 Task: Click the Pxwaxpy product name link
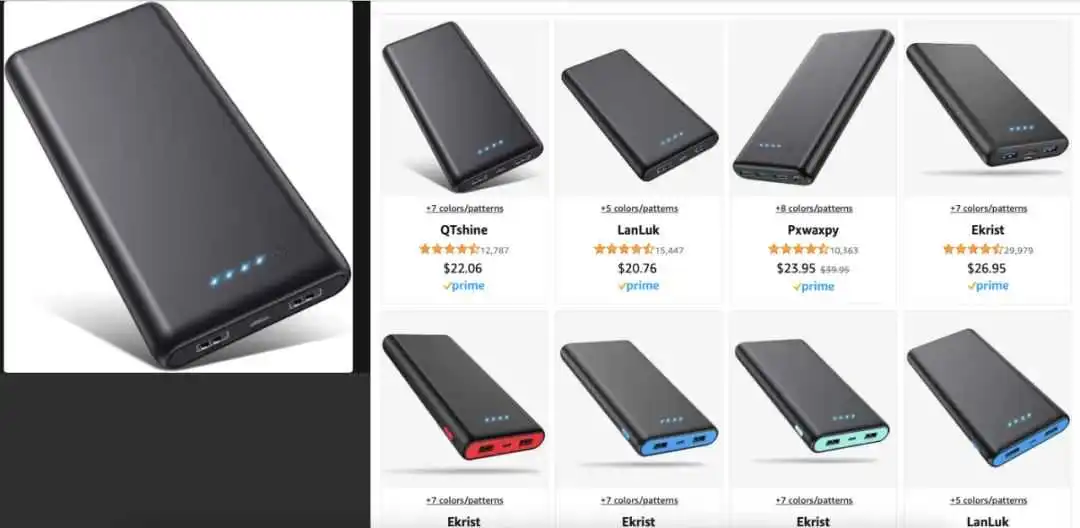click(813, 230)
